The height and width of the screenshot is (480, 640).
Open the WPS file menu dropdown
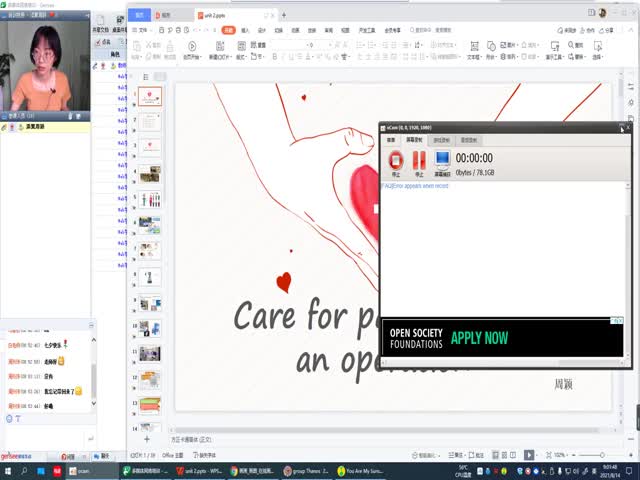(x=143, y=31)
